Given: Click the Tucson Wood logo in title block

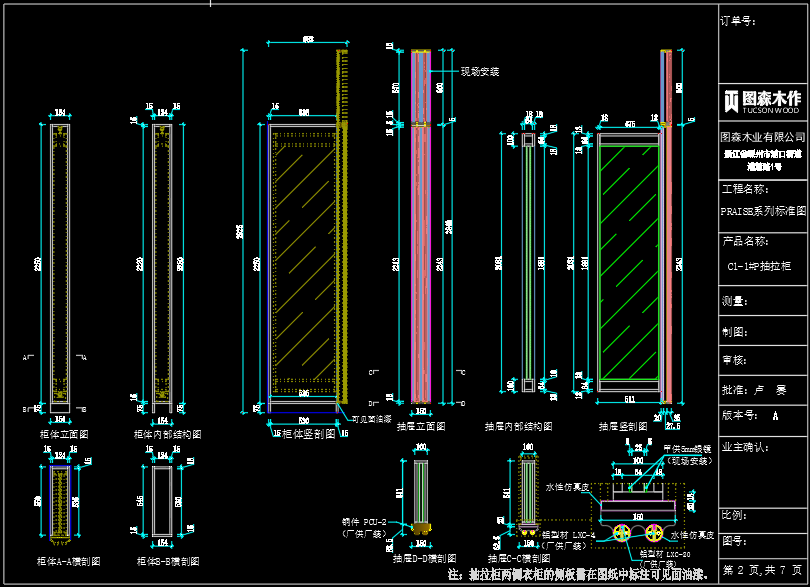Looking at the screenshot, I should tap(762, 101).
